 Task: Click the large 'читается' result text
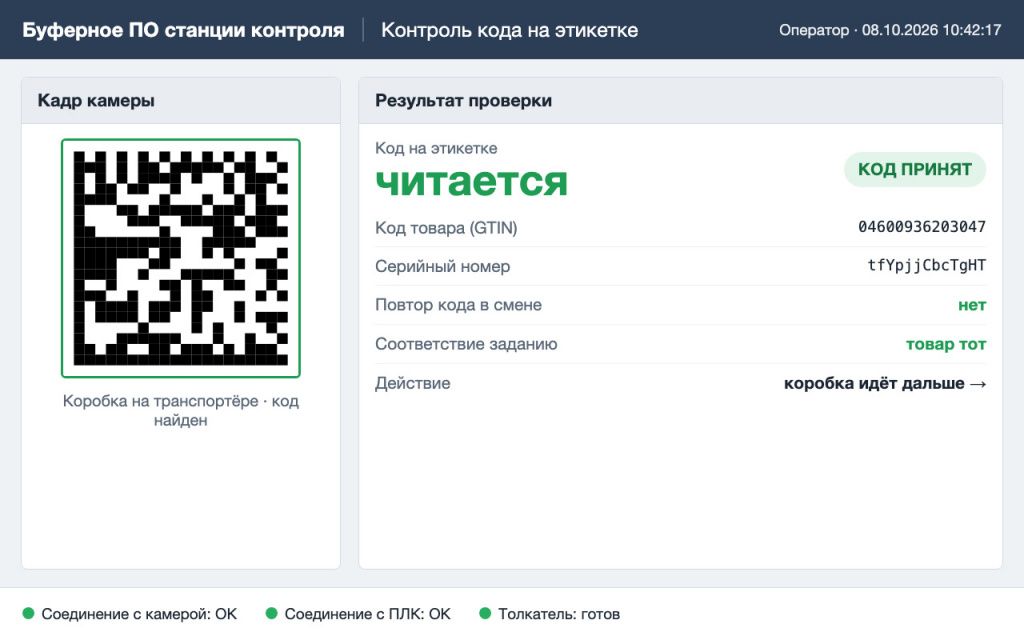(472, 182)
